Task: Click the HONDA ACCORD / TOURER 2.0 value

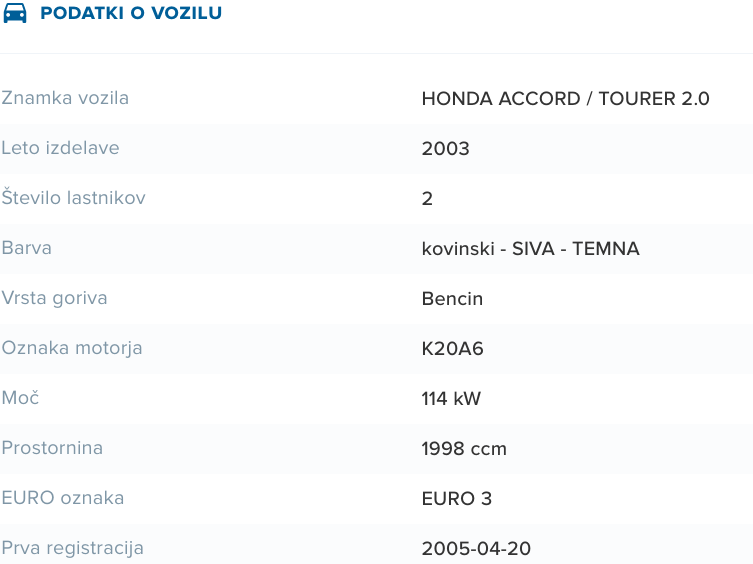Action: (565, 98)
